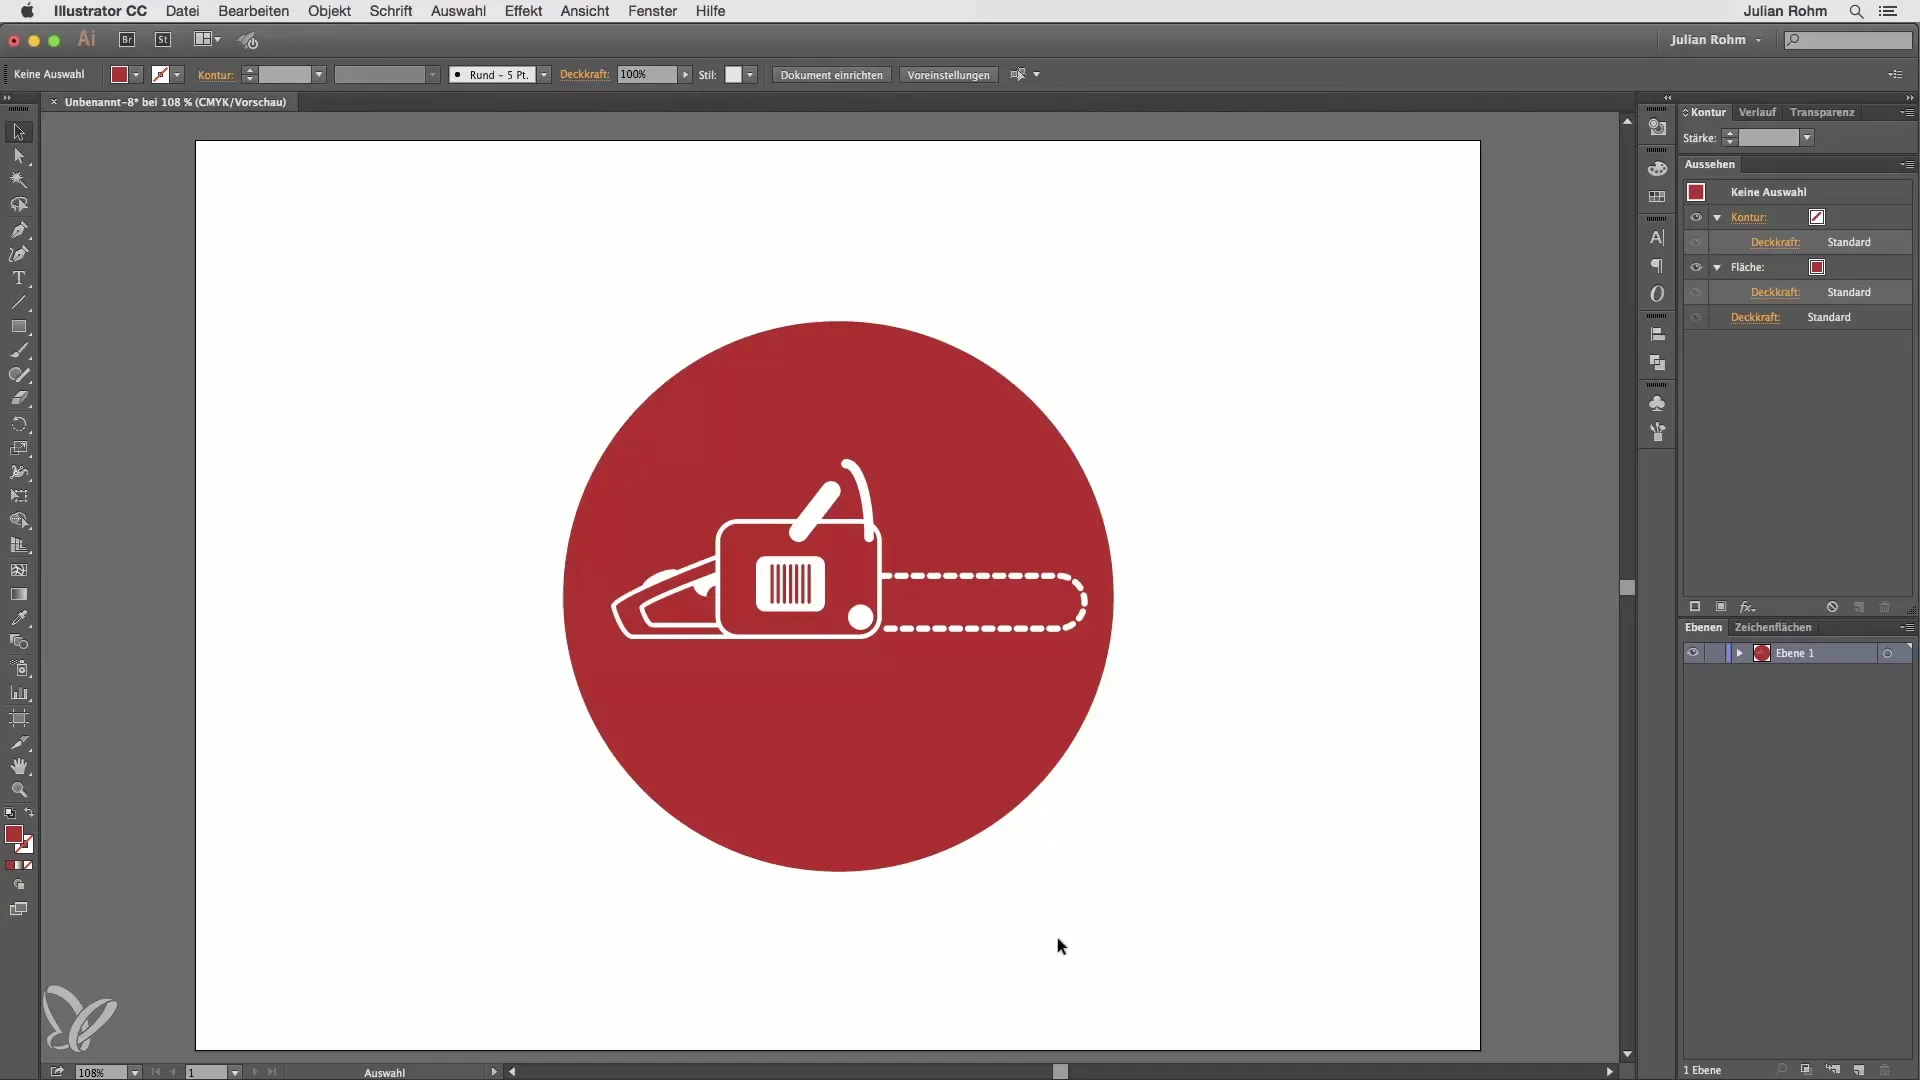
Task: Toggle visibility of Ebene 1 layer
Action: point(1693,653)
